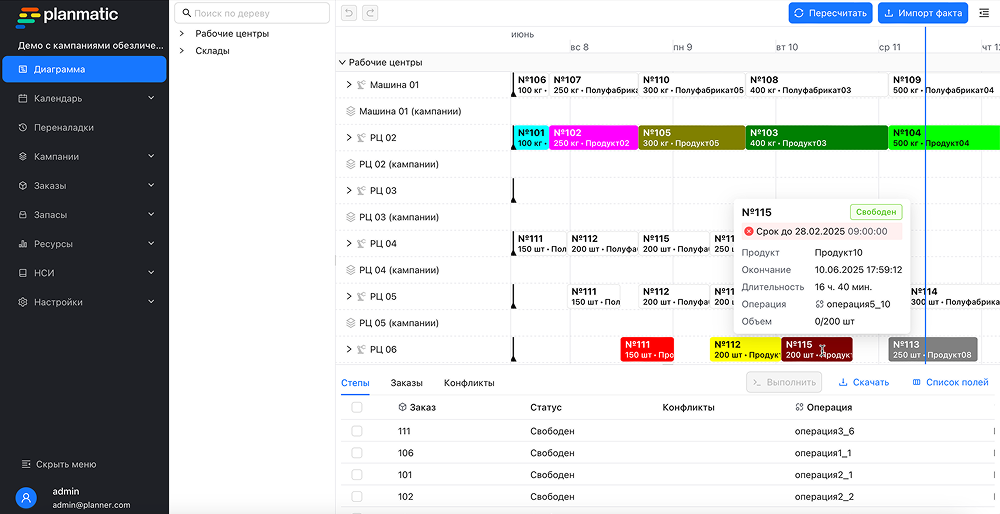Click the Импорт факта button
Image resolution: width=1000 pixels, height=514 pixels.
tap(922, 13)
